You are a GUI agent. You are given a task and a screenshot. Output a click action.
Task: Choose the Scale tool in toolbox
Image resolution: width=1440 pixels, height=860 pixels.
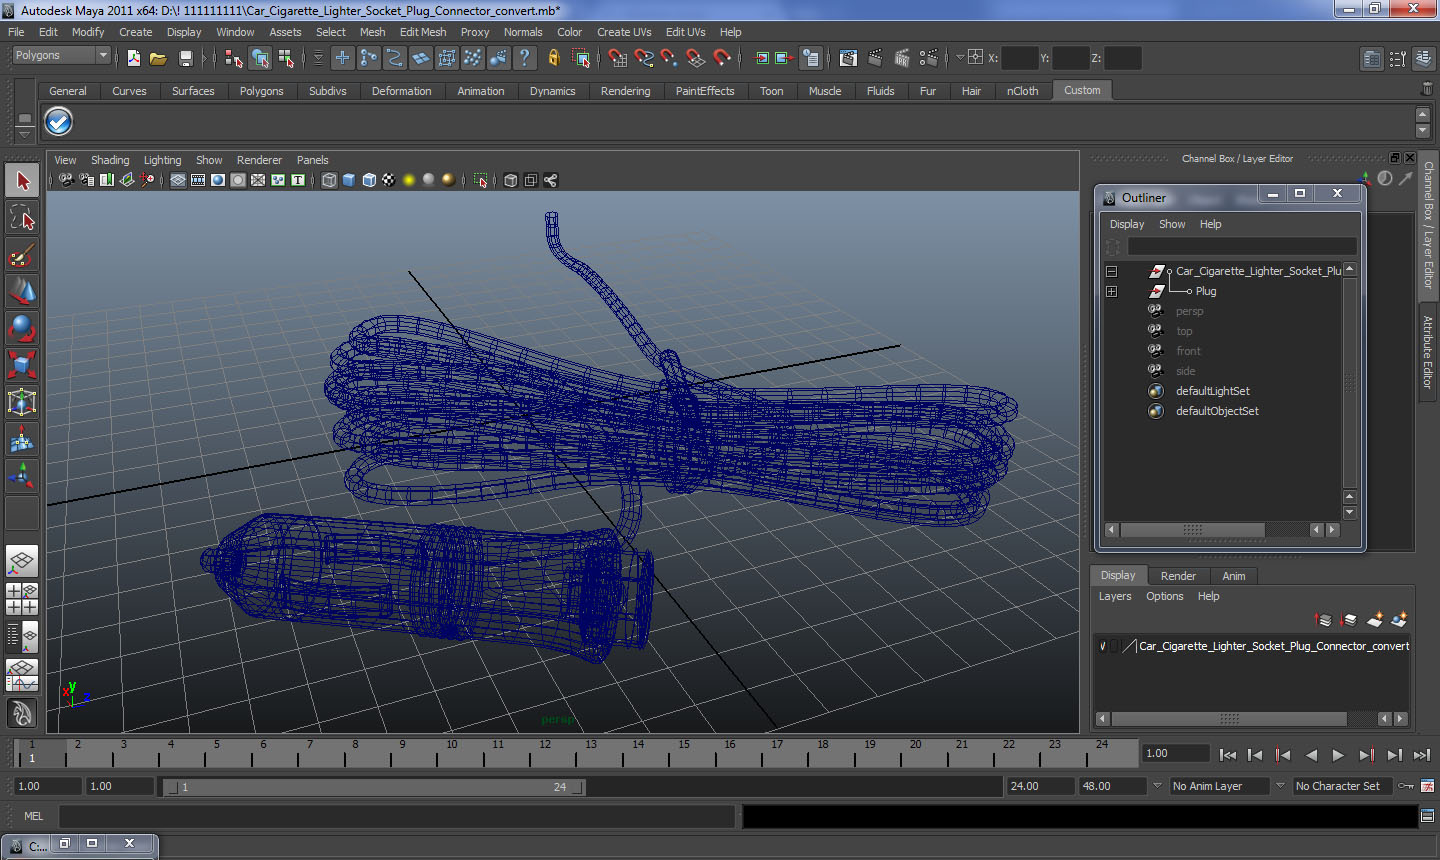22,365
